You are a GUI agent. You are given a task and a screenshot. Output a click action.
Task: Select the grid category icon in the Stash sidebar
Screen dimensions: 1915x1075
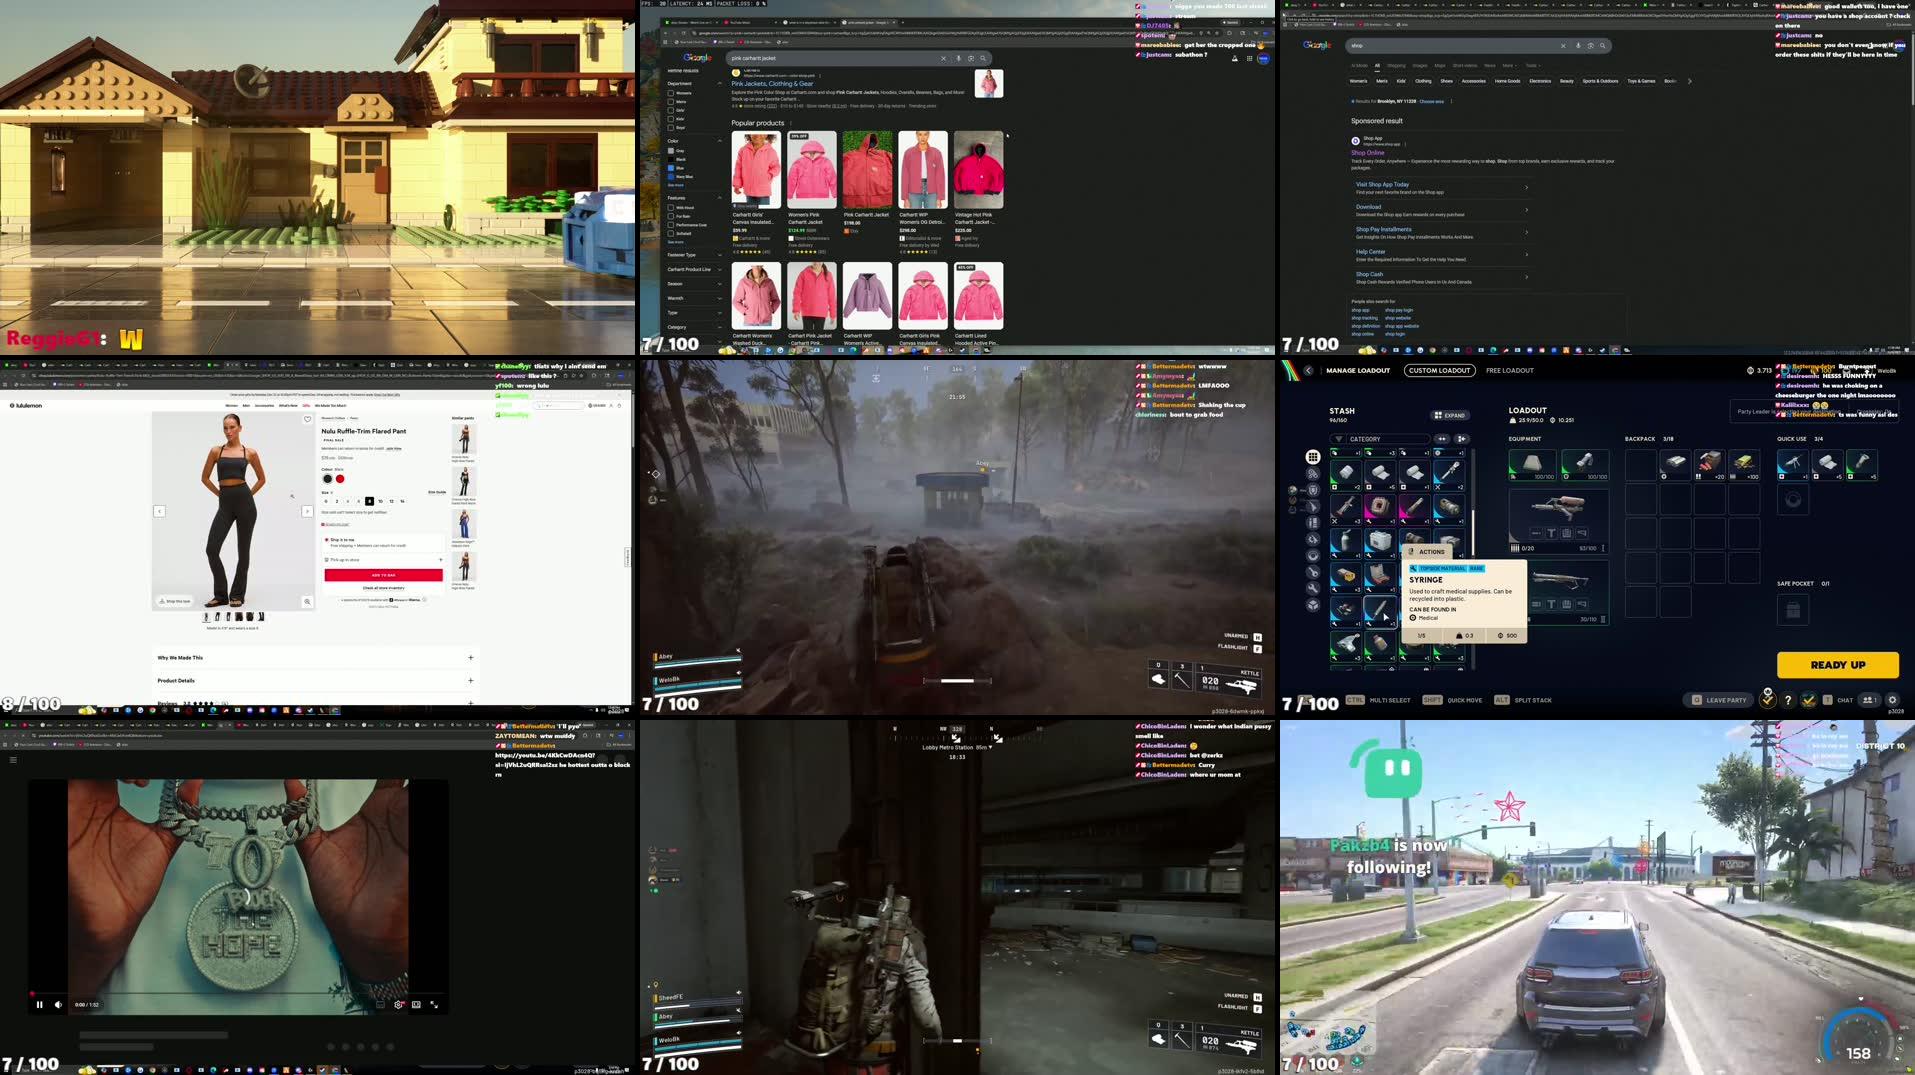coord(1312,456)
